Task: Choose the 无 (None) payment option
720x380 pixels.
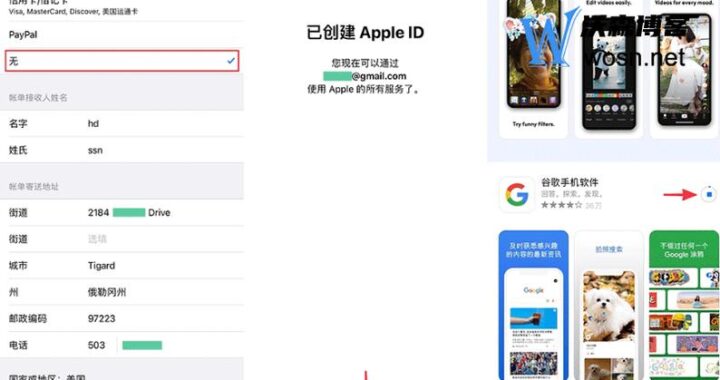Action: tap(122, 61)
